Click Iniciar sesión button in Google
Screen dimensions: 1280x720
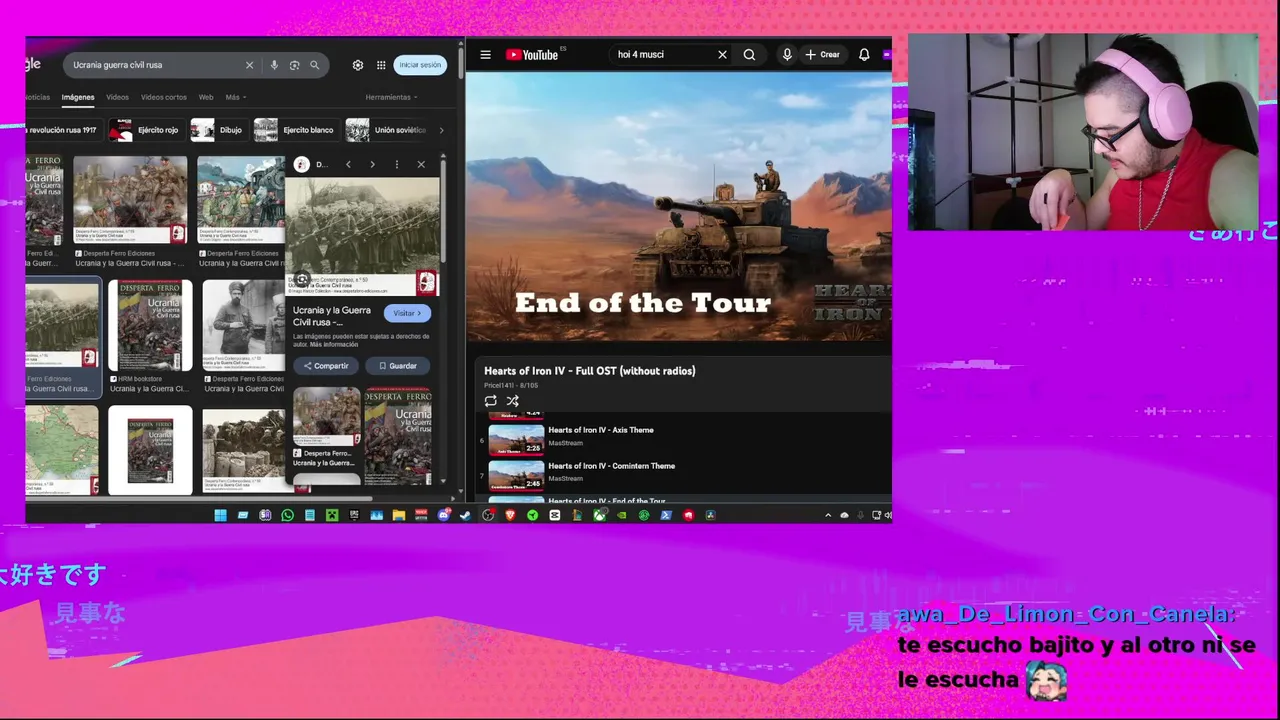pos(420,65)
